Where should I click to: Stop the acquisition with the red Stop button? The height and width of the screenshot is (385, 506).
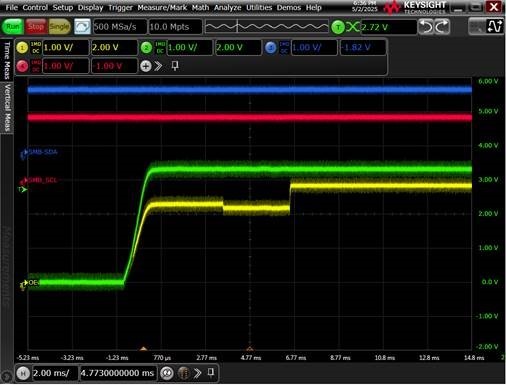pos(36,27)
